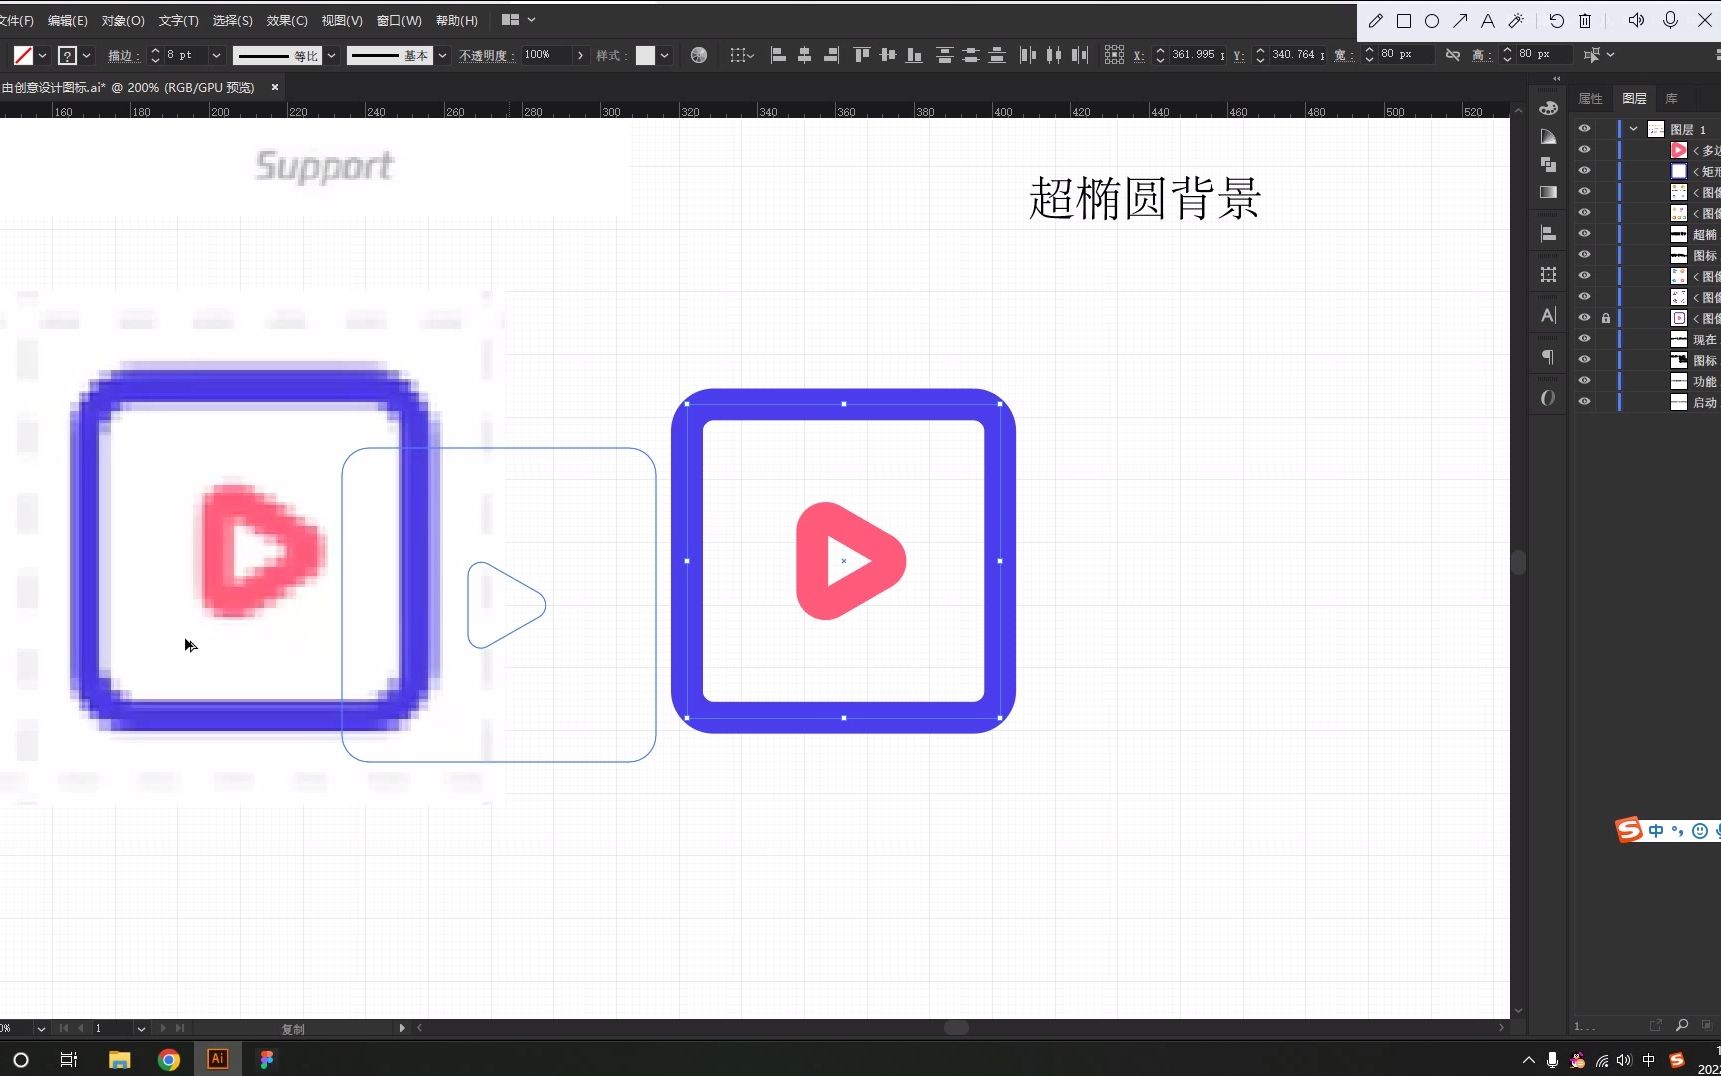Screen dimensions: 1721x1076
Task: Toggle the speaker sound icon
Action: coord(1636,20)
